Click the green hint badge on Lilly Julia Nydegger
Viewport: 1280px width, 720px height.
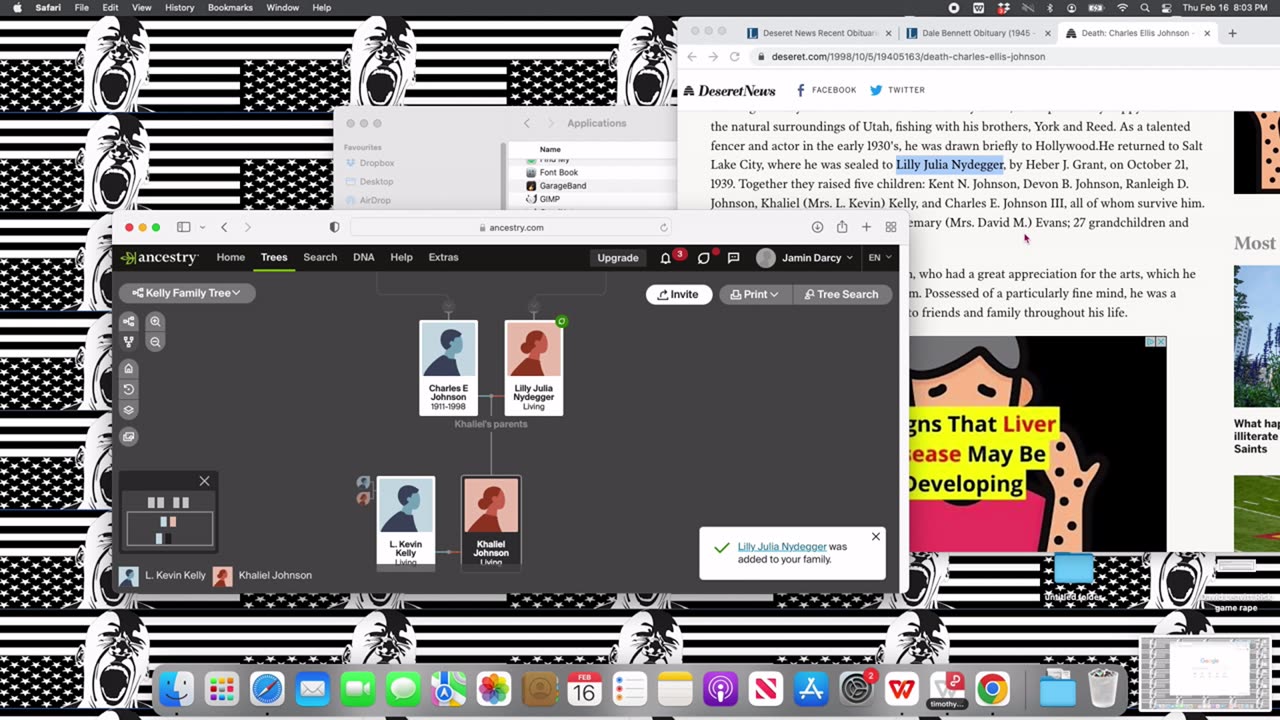point(561,321)
